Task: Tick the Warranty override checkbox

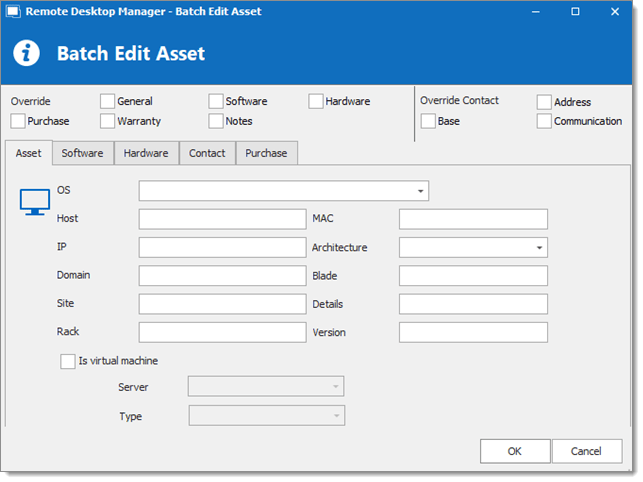Action: click(107, 121)
